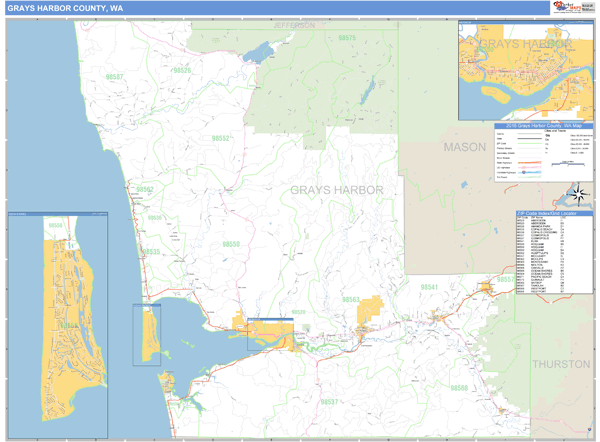Click the ZIP Code green line in legend
600x442 pixels.
click(x=529, y=144)
